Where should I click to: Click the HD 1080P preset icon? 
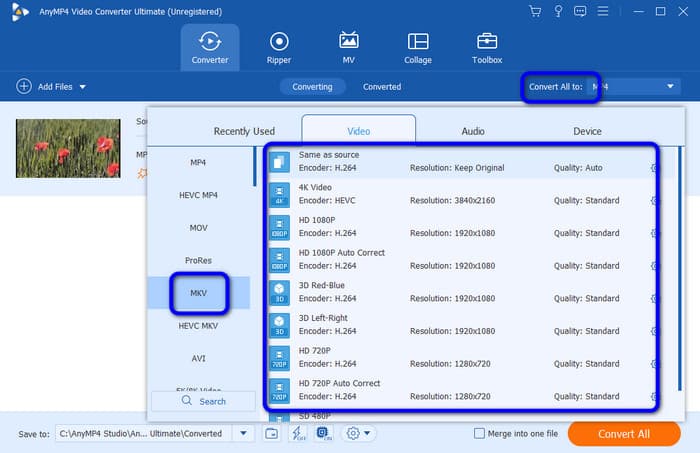pyautogui.click(x=279, y=227)
